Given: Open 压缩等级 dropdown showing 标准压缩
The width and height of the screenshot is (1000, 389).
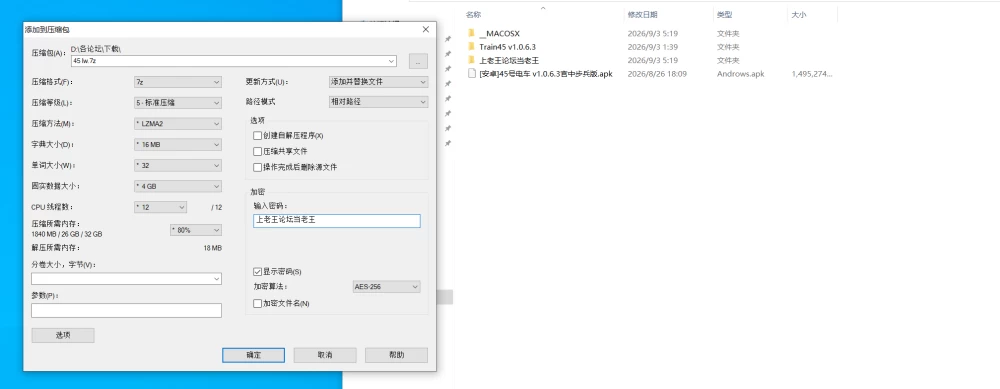Looking at the screenshot, I should click(x=177, y=103).
